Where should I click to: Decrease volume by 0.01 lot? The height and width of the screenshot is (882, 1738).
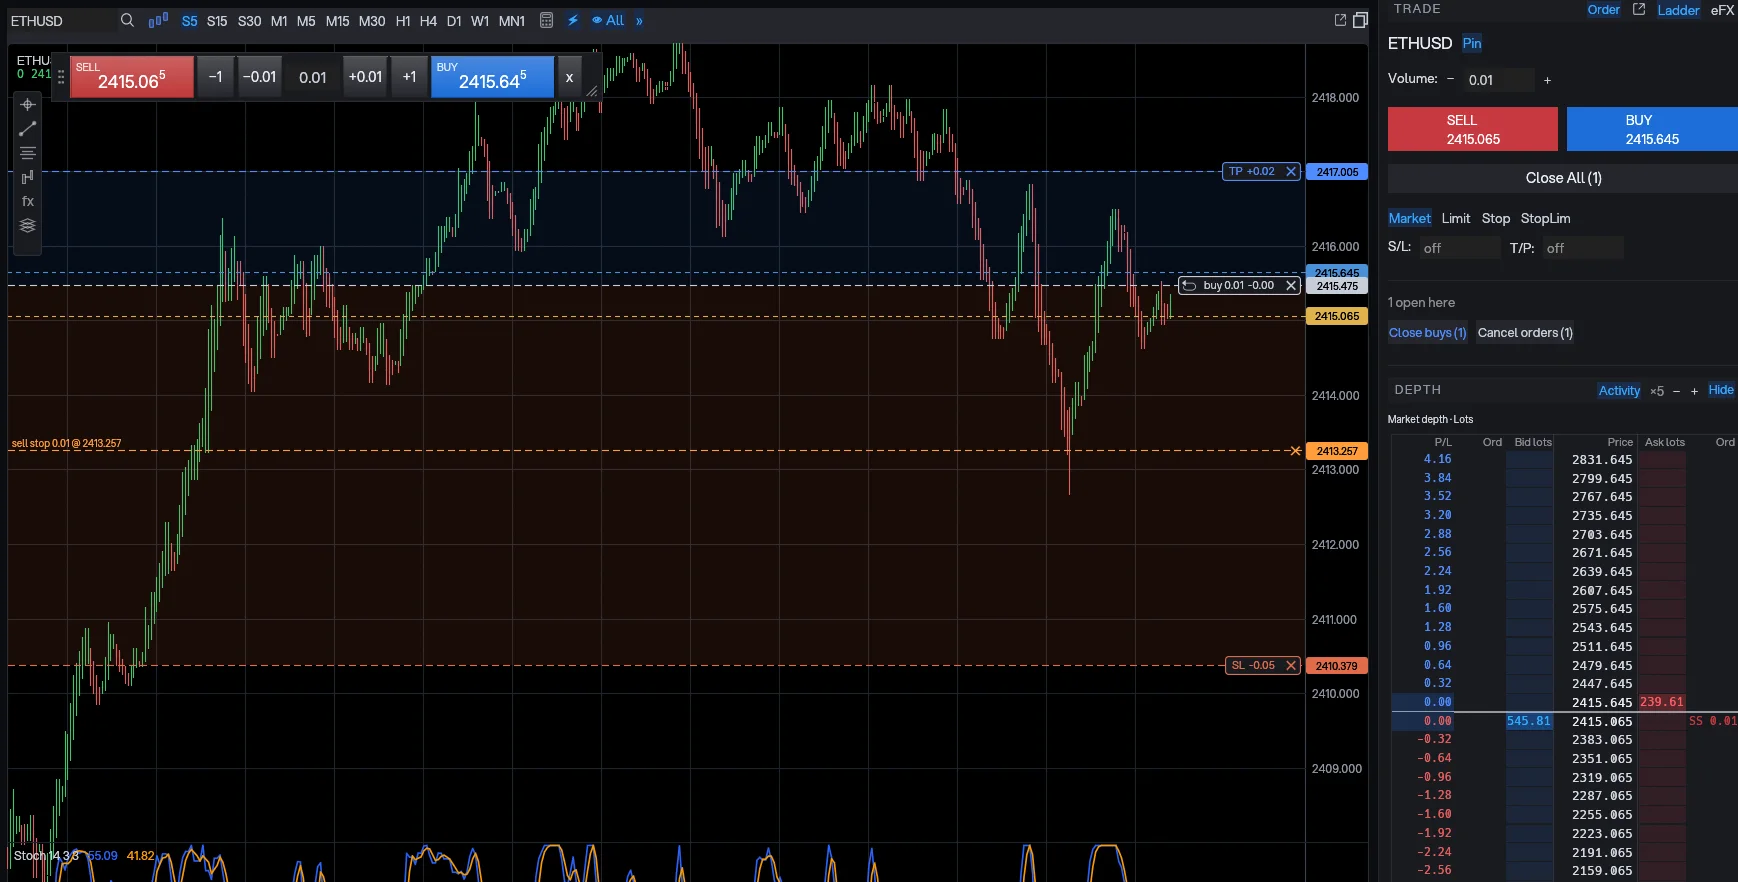(259, 77)
